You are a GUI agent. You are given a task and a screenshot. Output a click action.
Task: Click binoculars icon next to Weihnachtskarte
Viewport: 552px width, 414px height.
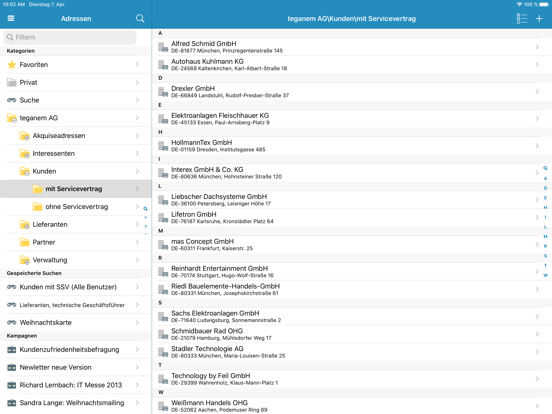(x=12, y=322)
